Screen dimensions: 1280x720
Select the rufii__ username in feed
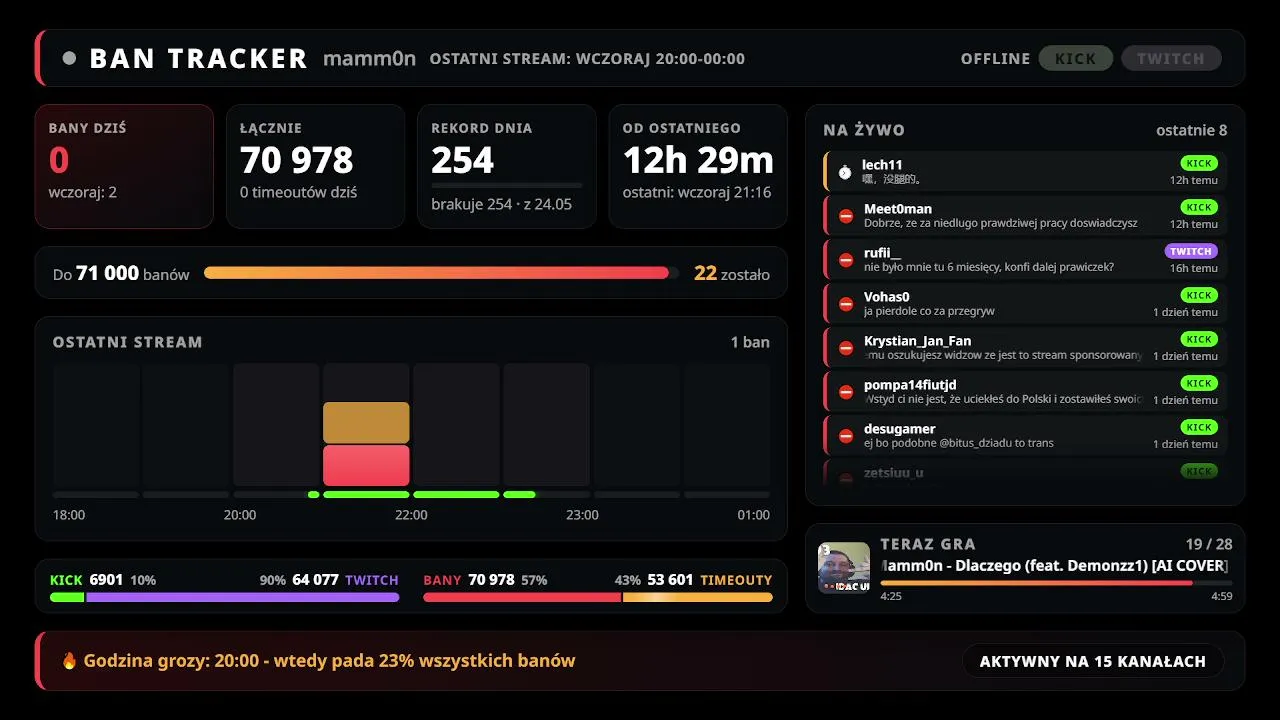coord(882,253)
